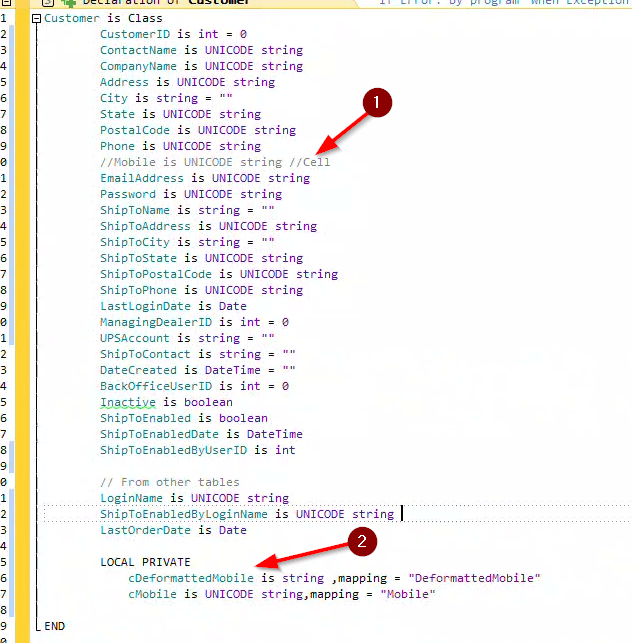Click the ShipToState declaration
Image resolution: width=632 pixels, height=643 pixels.
[x=201, y=258]
